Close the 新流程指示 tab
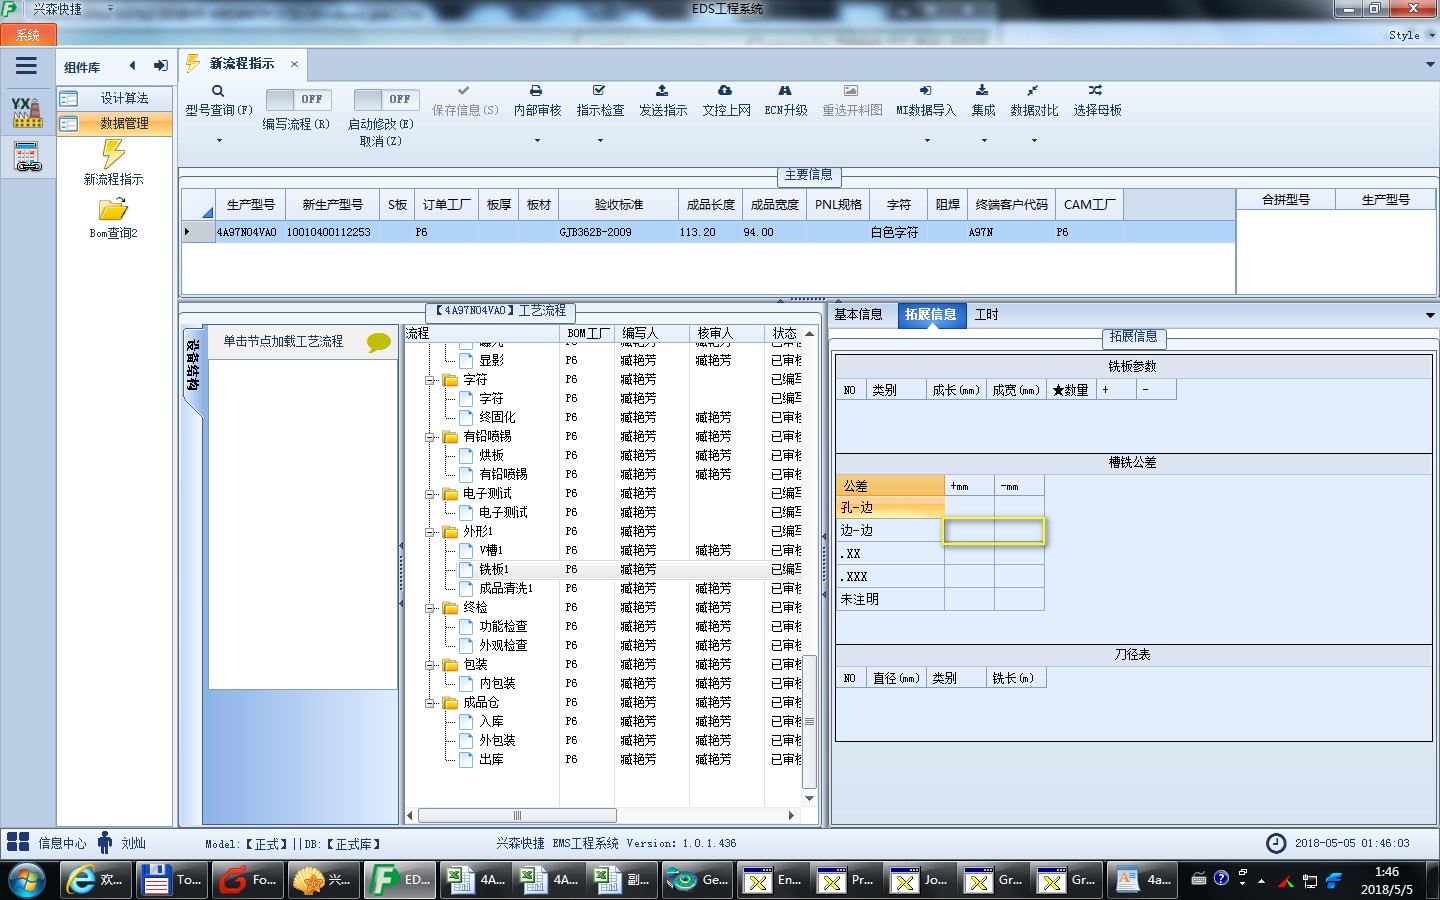Screen dimensions: 1440x900 (x=294, y=64)
